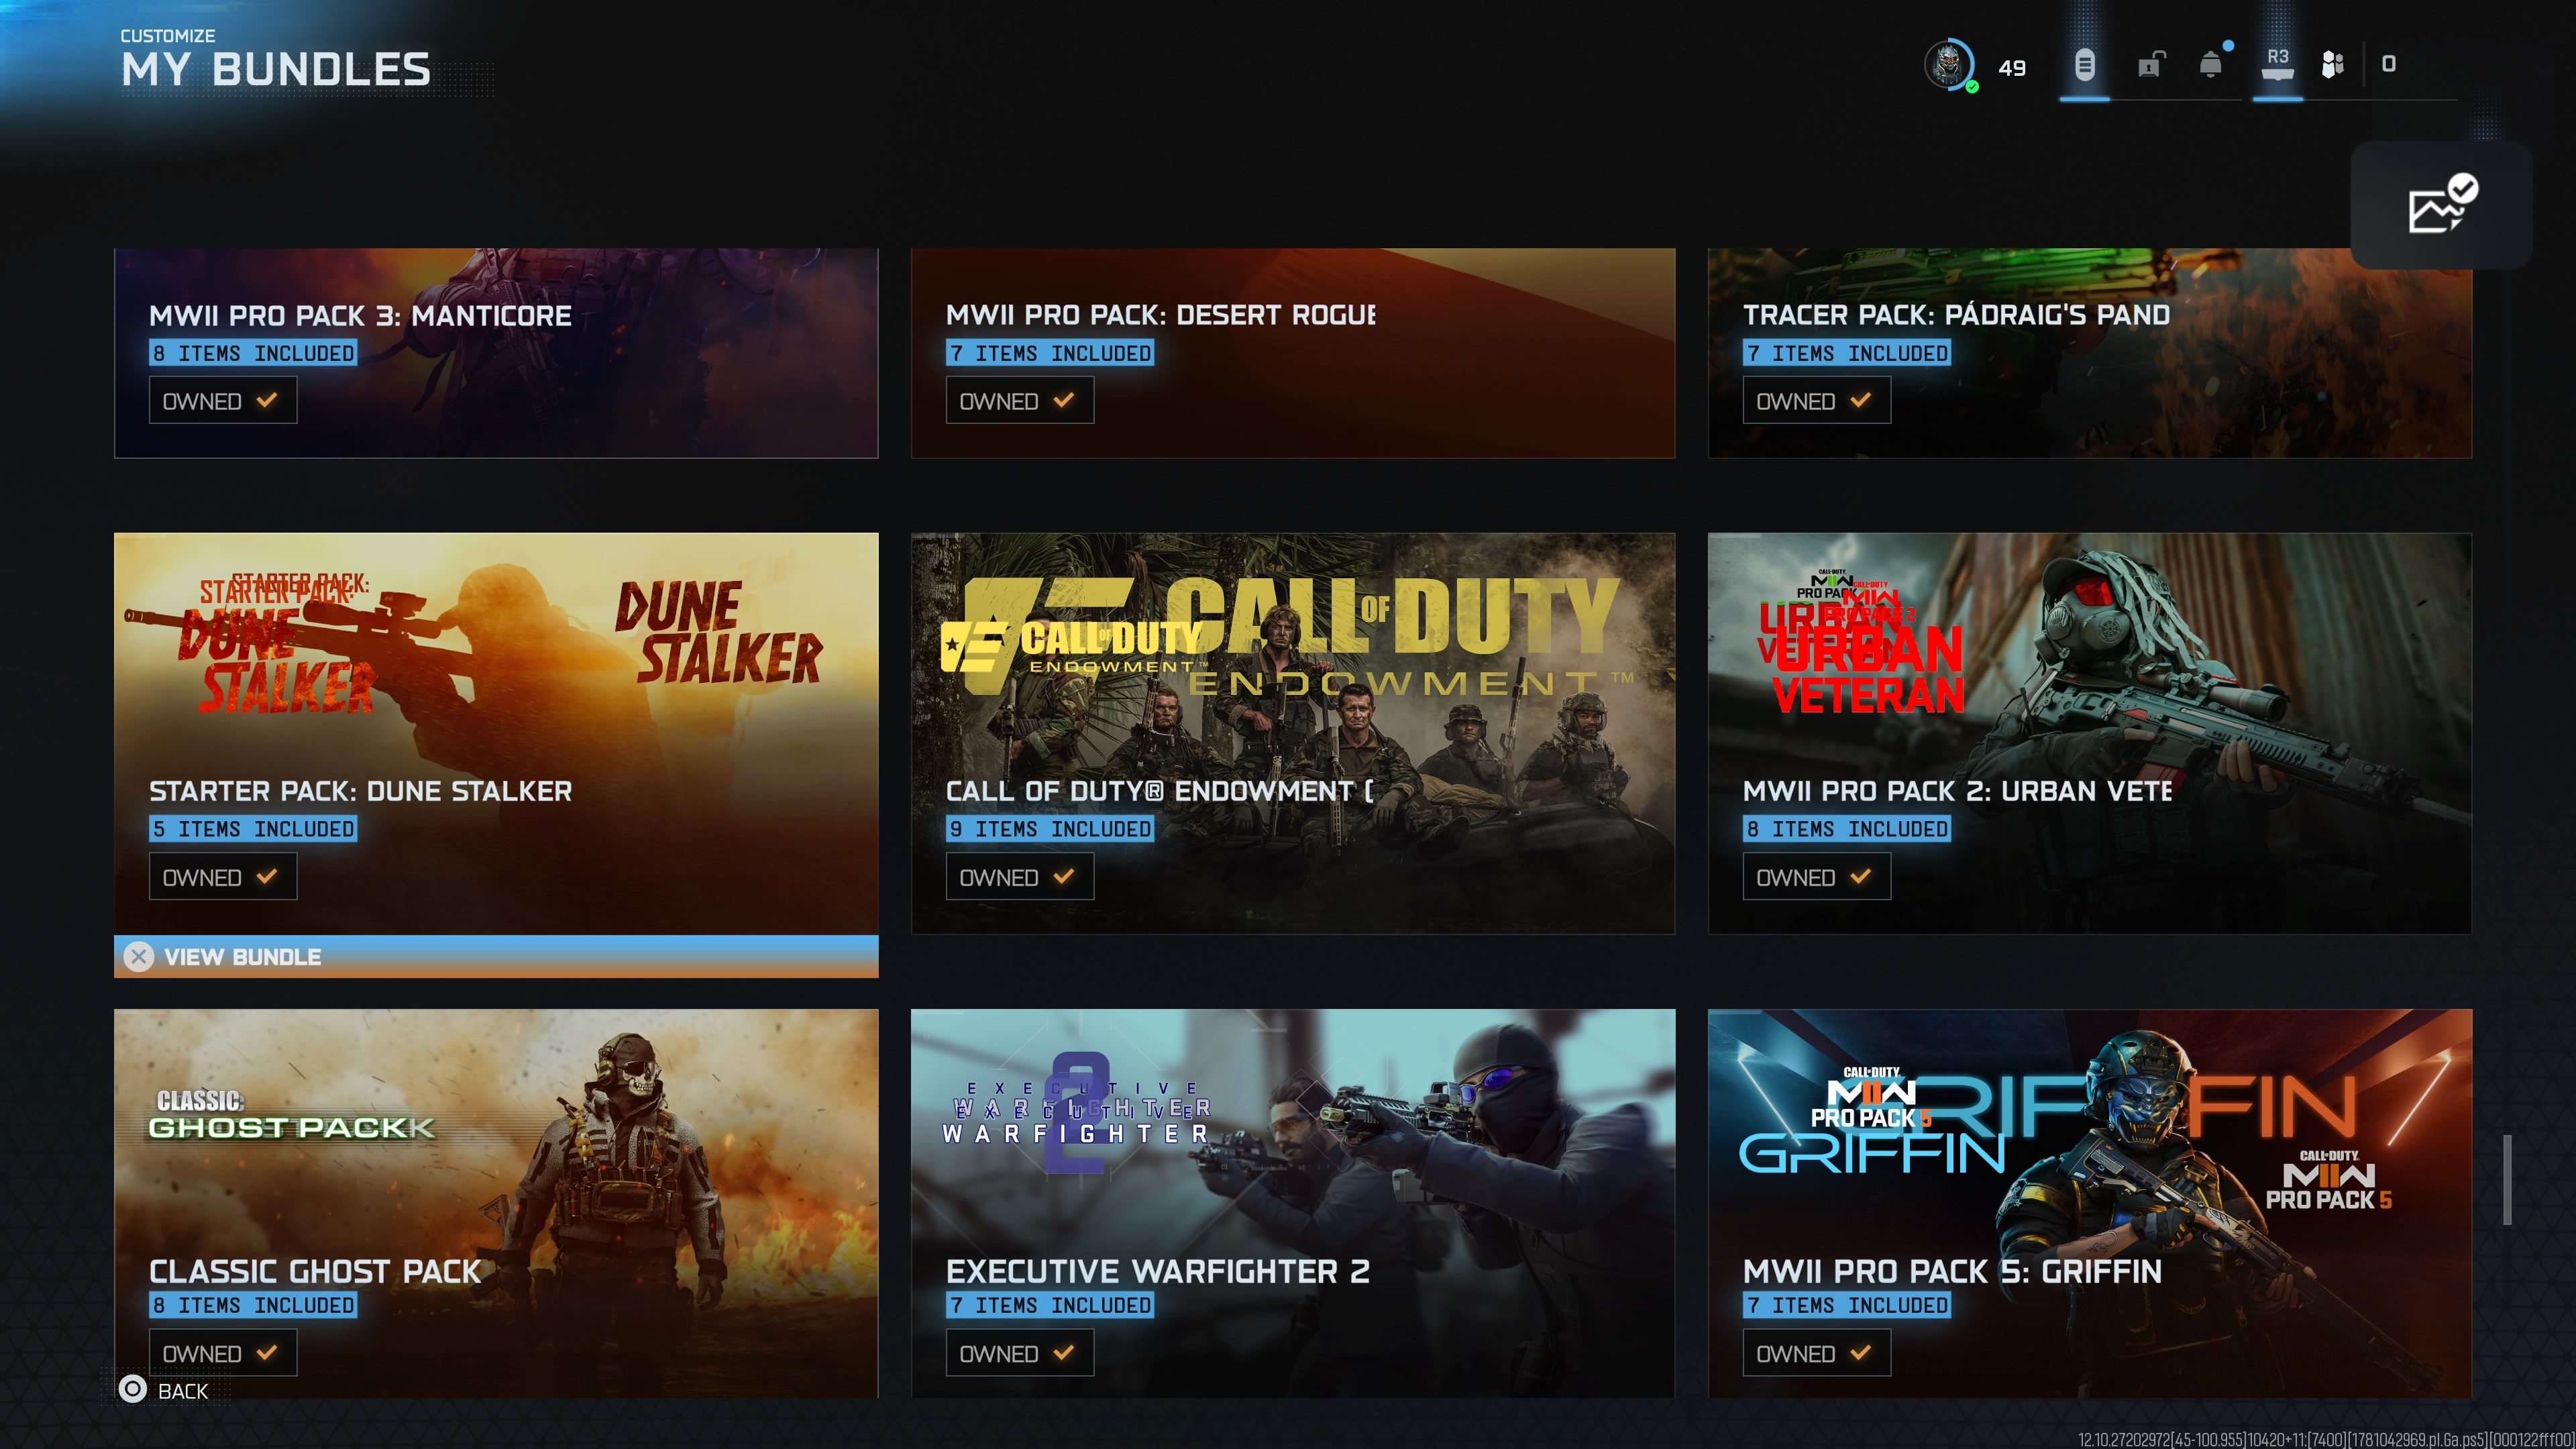Select the 'MWII PRO PACK 5: GRIFFIN' title
Screen dimensions: 2576x1449
(1952, 1271)
